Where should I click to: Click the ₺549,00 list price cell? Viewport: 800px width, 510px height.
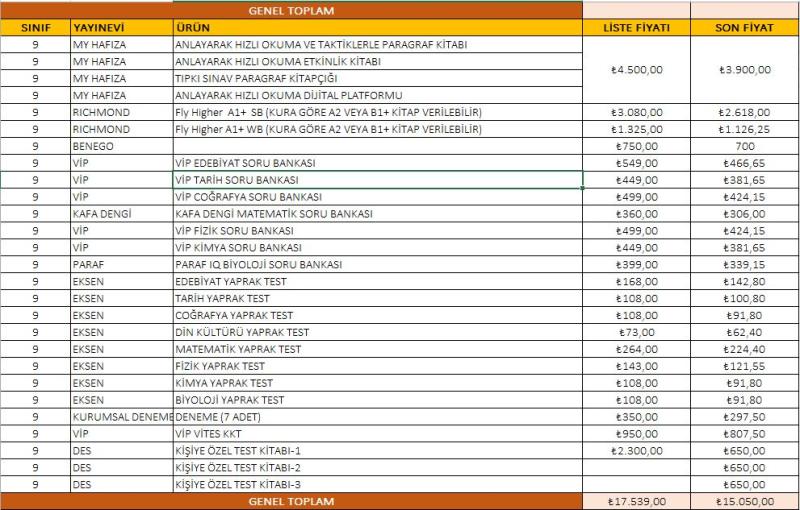click(x=636, y=163)
